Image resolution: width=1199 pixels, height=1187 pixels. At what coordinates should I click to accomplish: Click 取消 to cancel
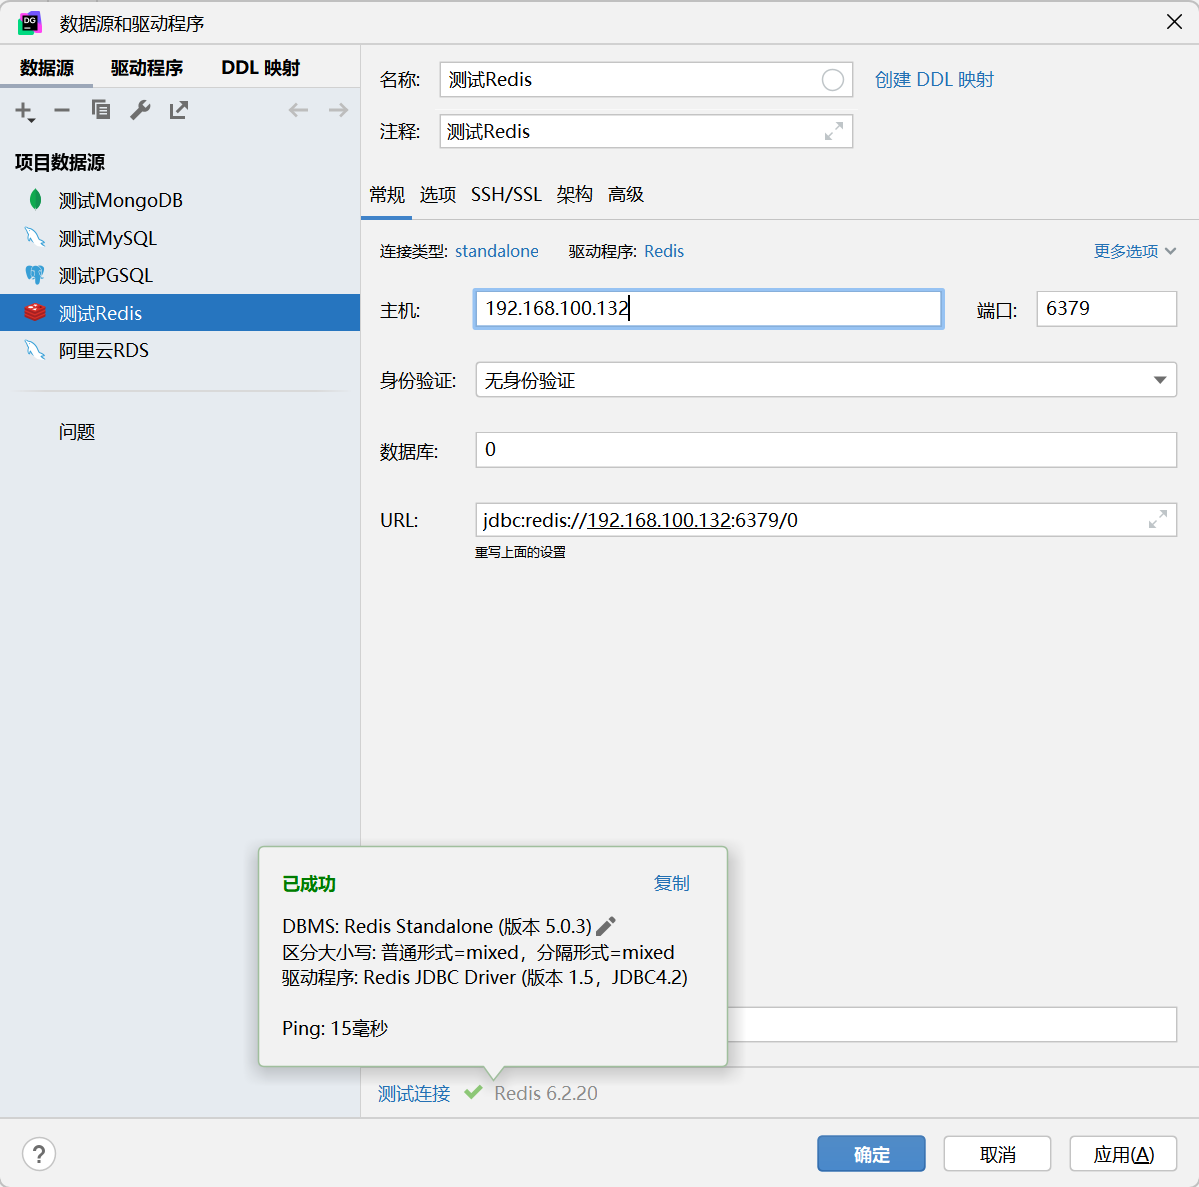click(997, 1153)
